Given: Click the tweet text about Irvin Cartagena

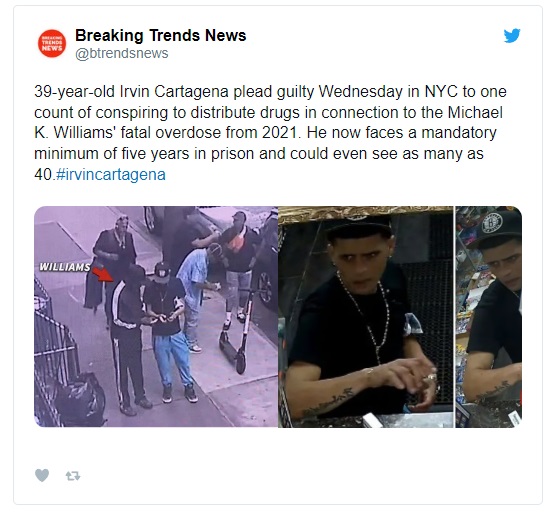Looking at the screenshot, I should coord(270,133).
